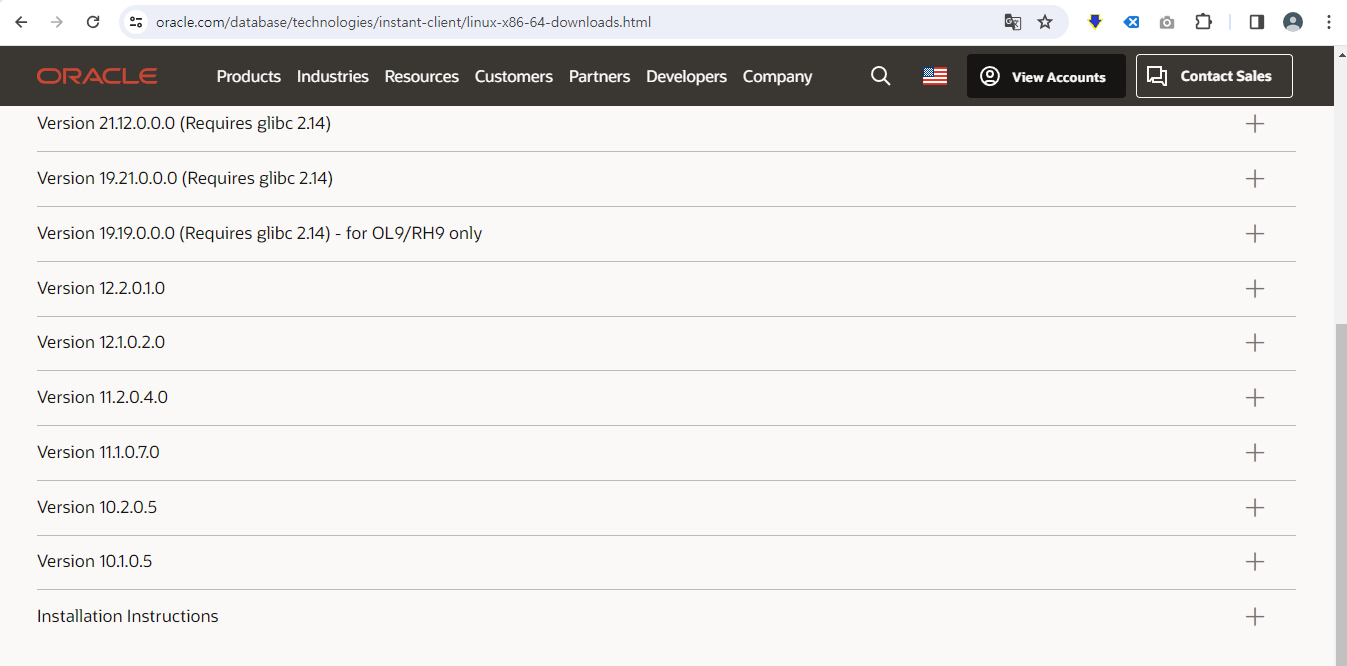Click the Contact Sales button
Screen dimensions: 1347x666
[1214, 76]
